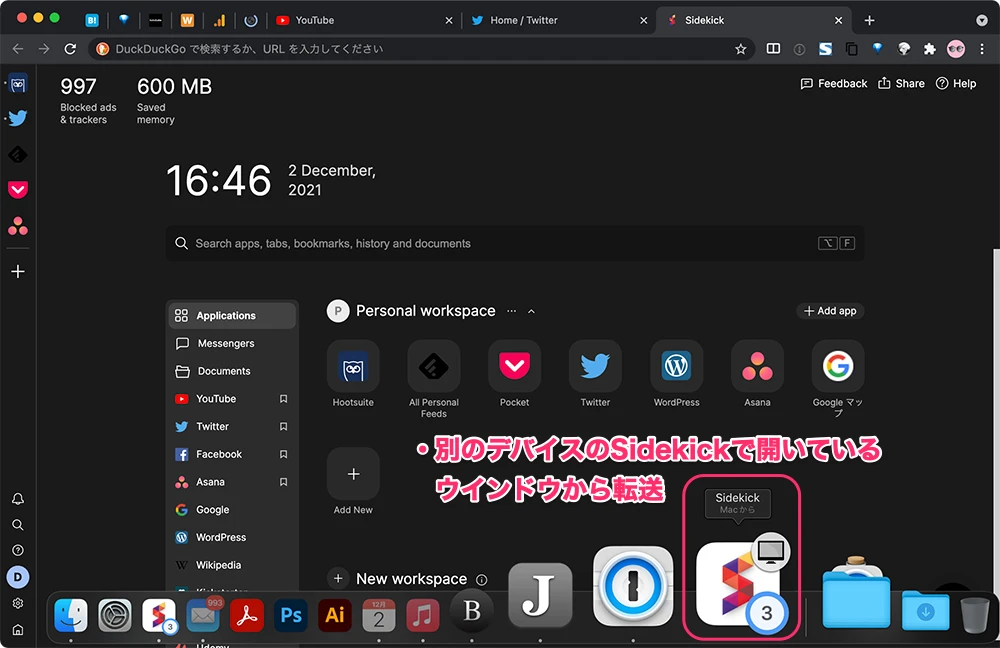Close the YouTube tab

pos(449,20)
